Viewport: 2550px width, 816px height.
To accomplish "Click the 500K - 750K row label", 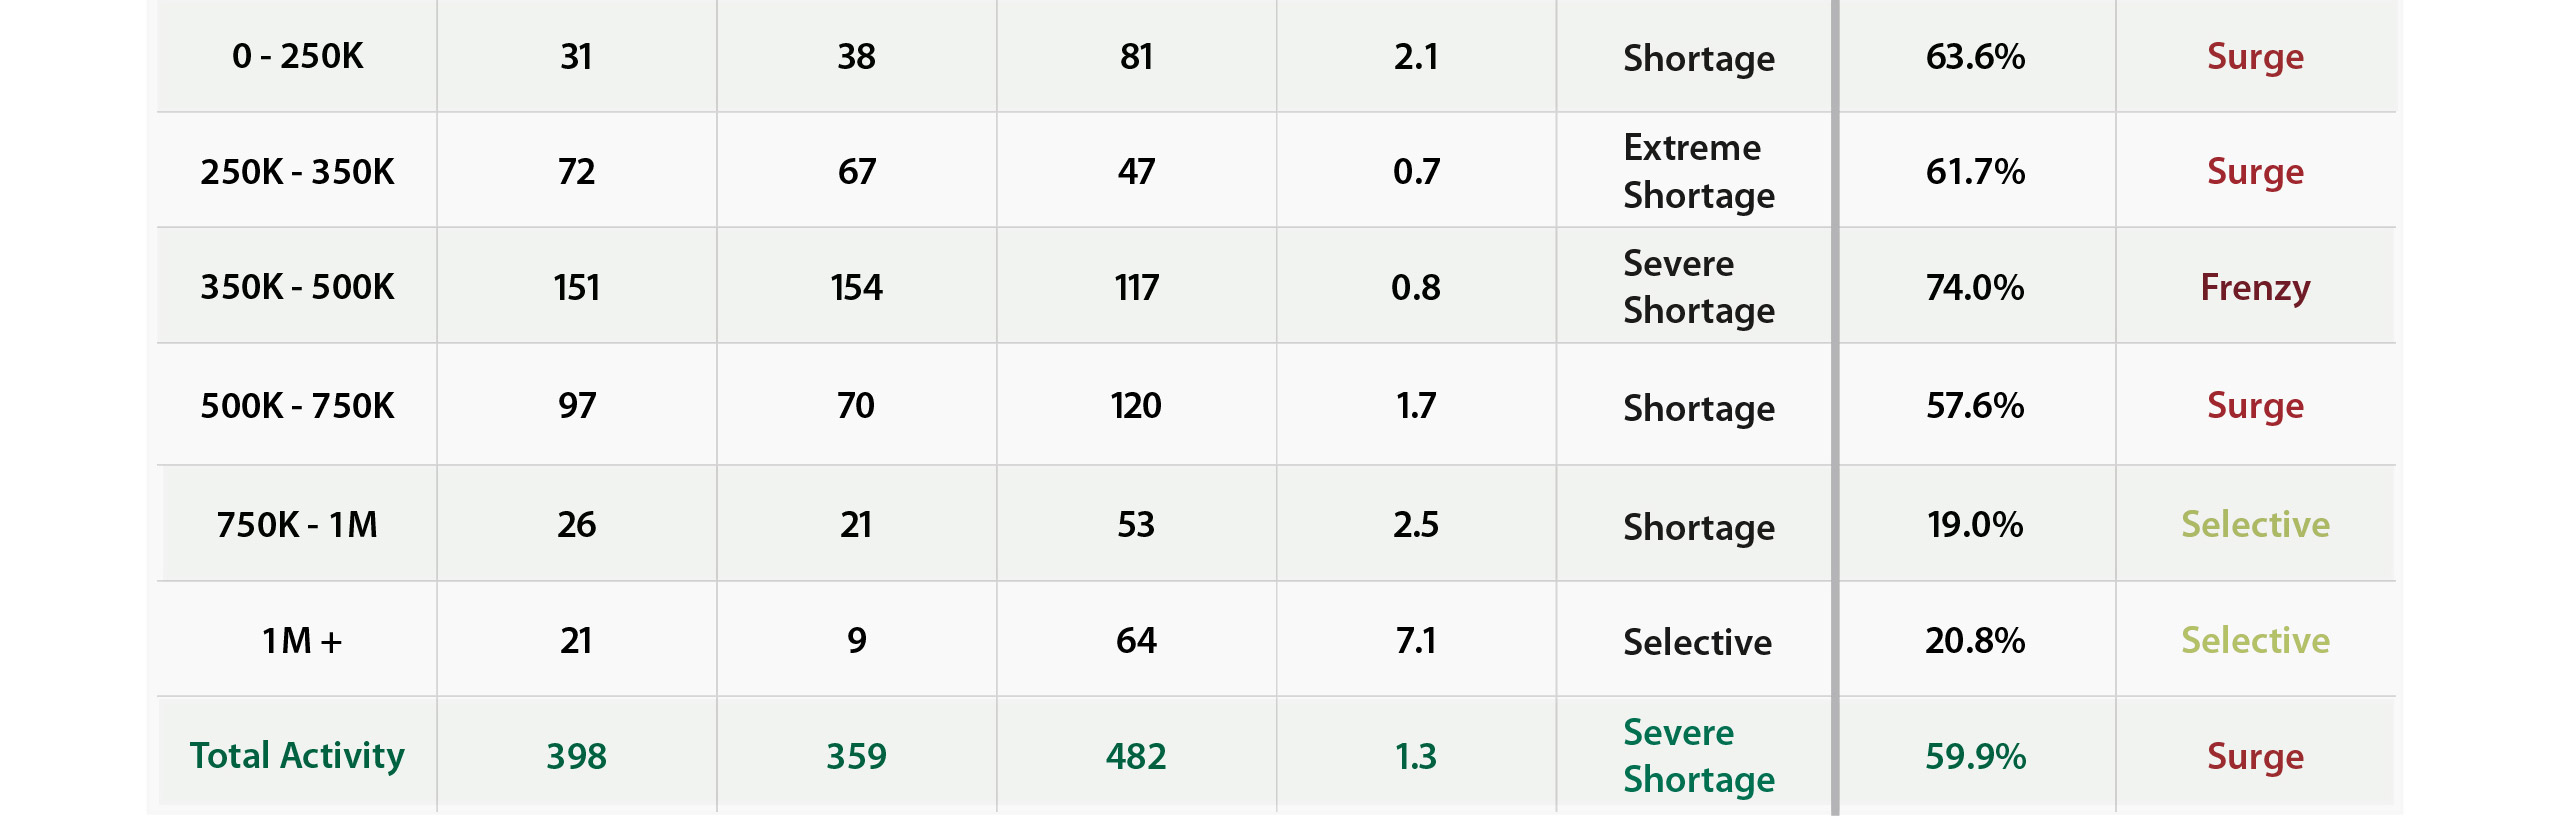I will pos(297,405).
